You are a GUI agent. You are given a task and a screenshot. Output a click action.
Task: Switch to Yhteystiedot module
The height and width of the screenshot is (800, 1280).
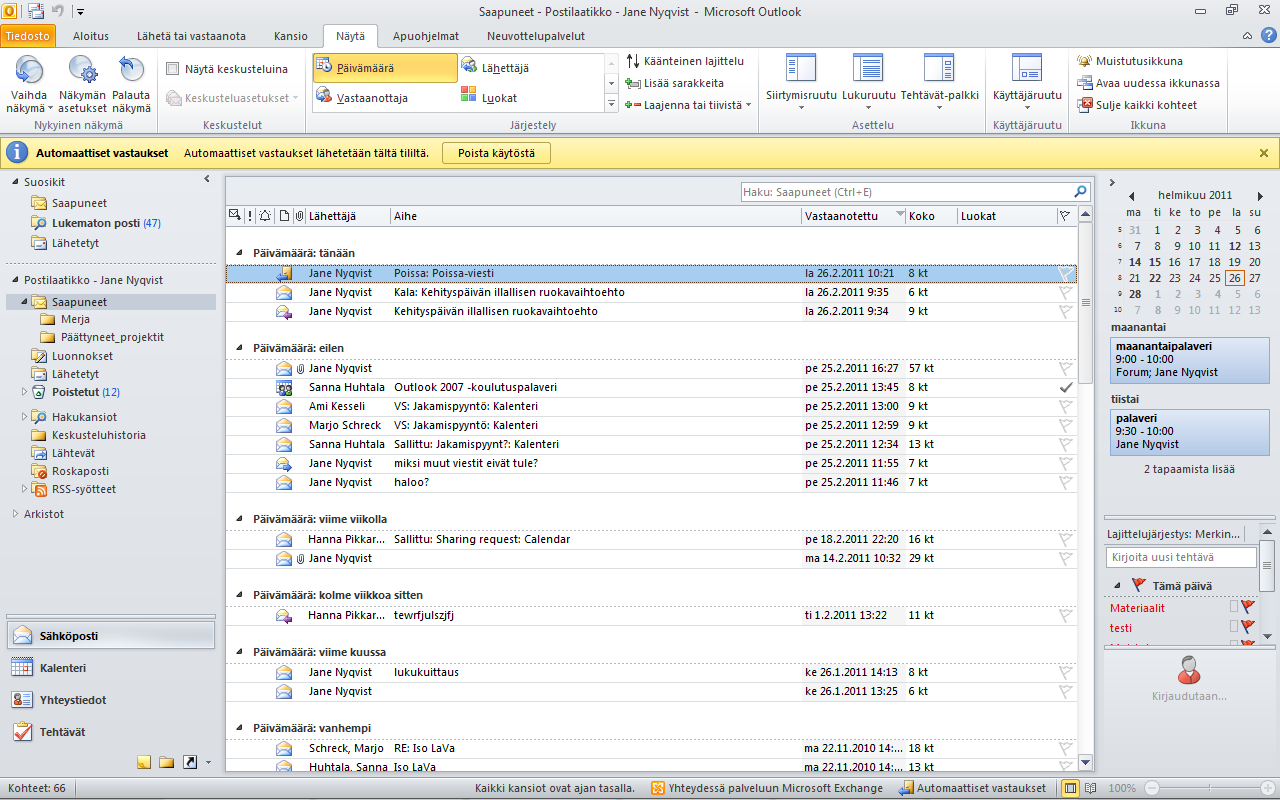(110, 700)
